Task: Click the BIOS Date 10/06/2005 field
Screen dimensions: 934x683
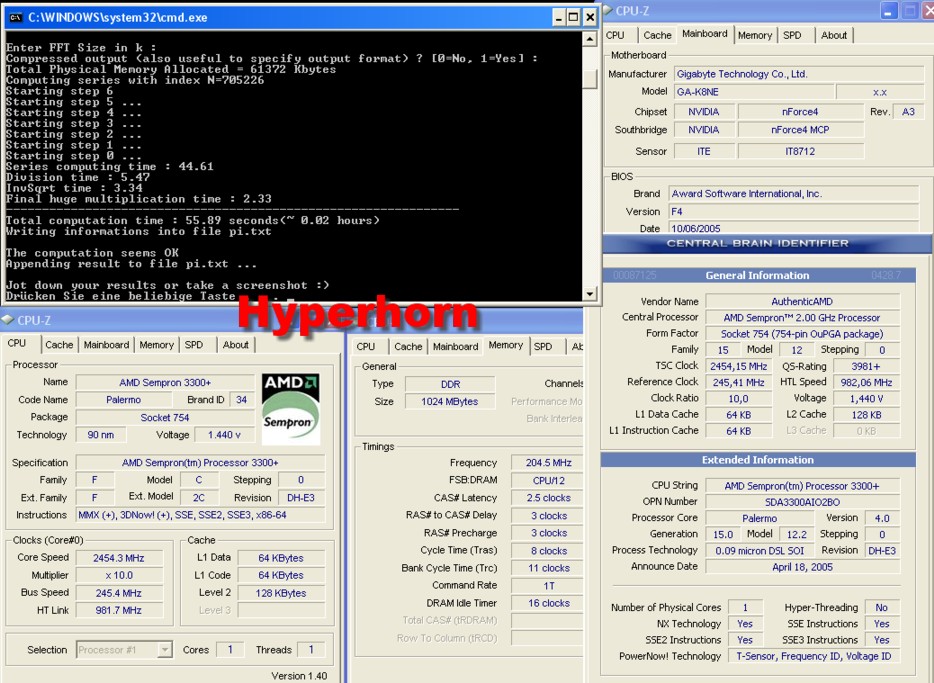Action: pos(794,228)
